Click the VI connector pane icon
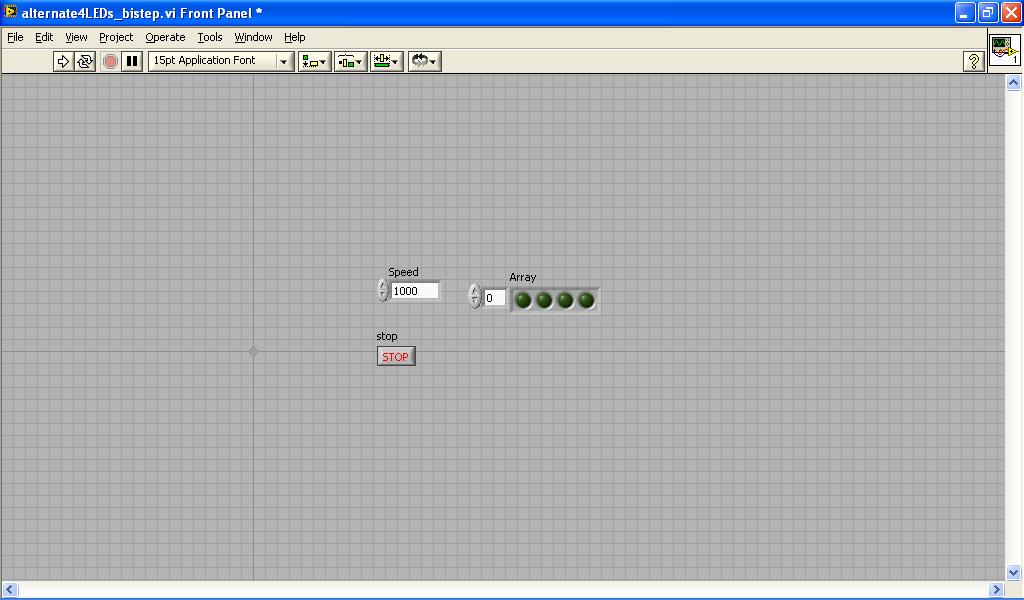 [x=1004, y=50]
